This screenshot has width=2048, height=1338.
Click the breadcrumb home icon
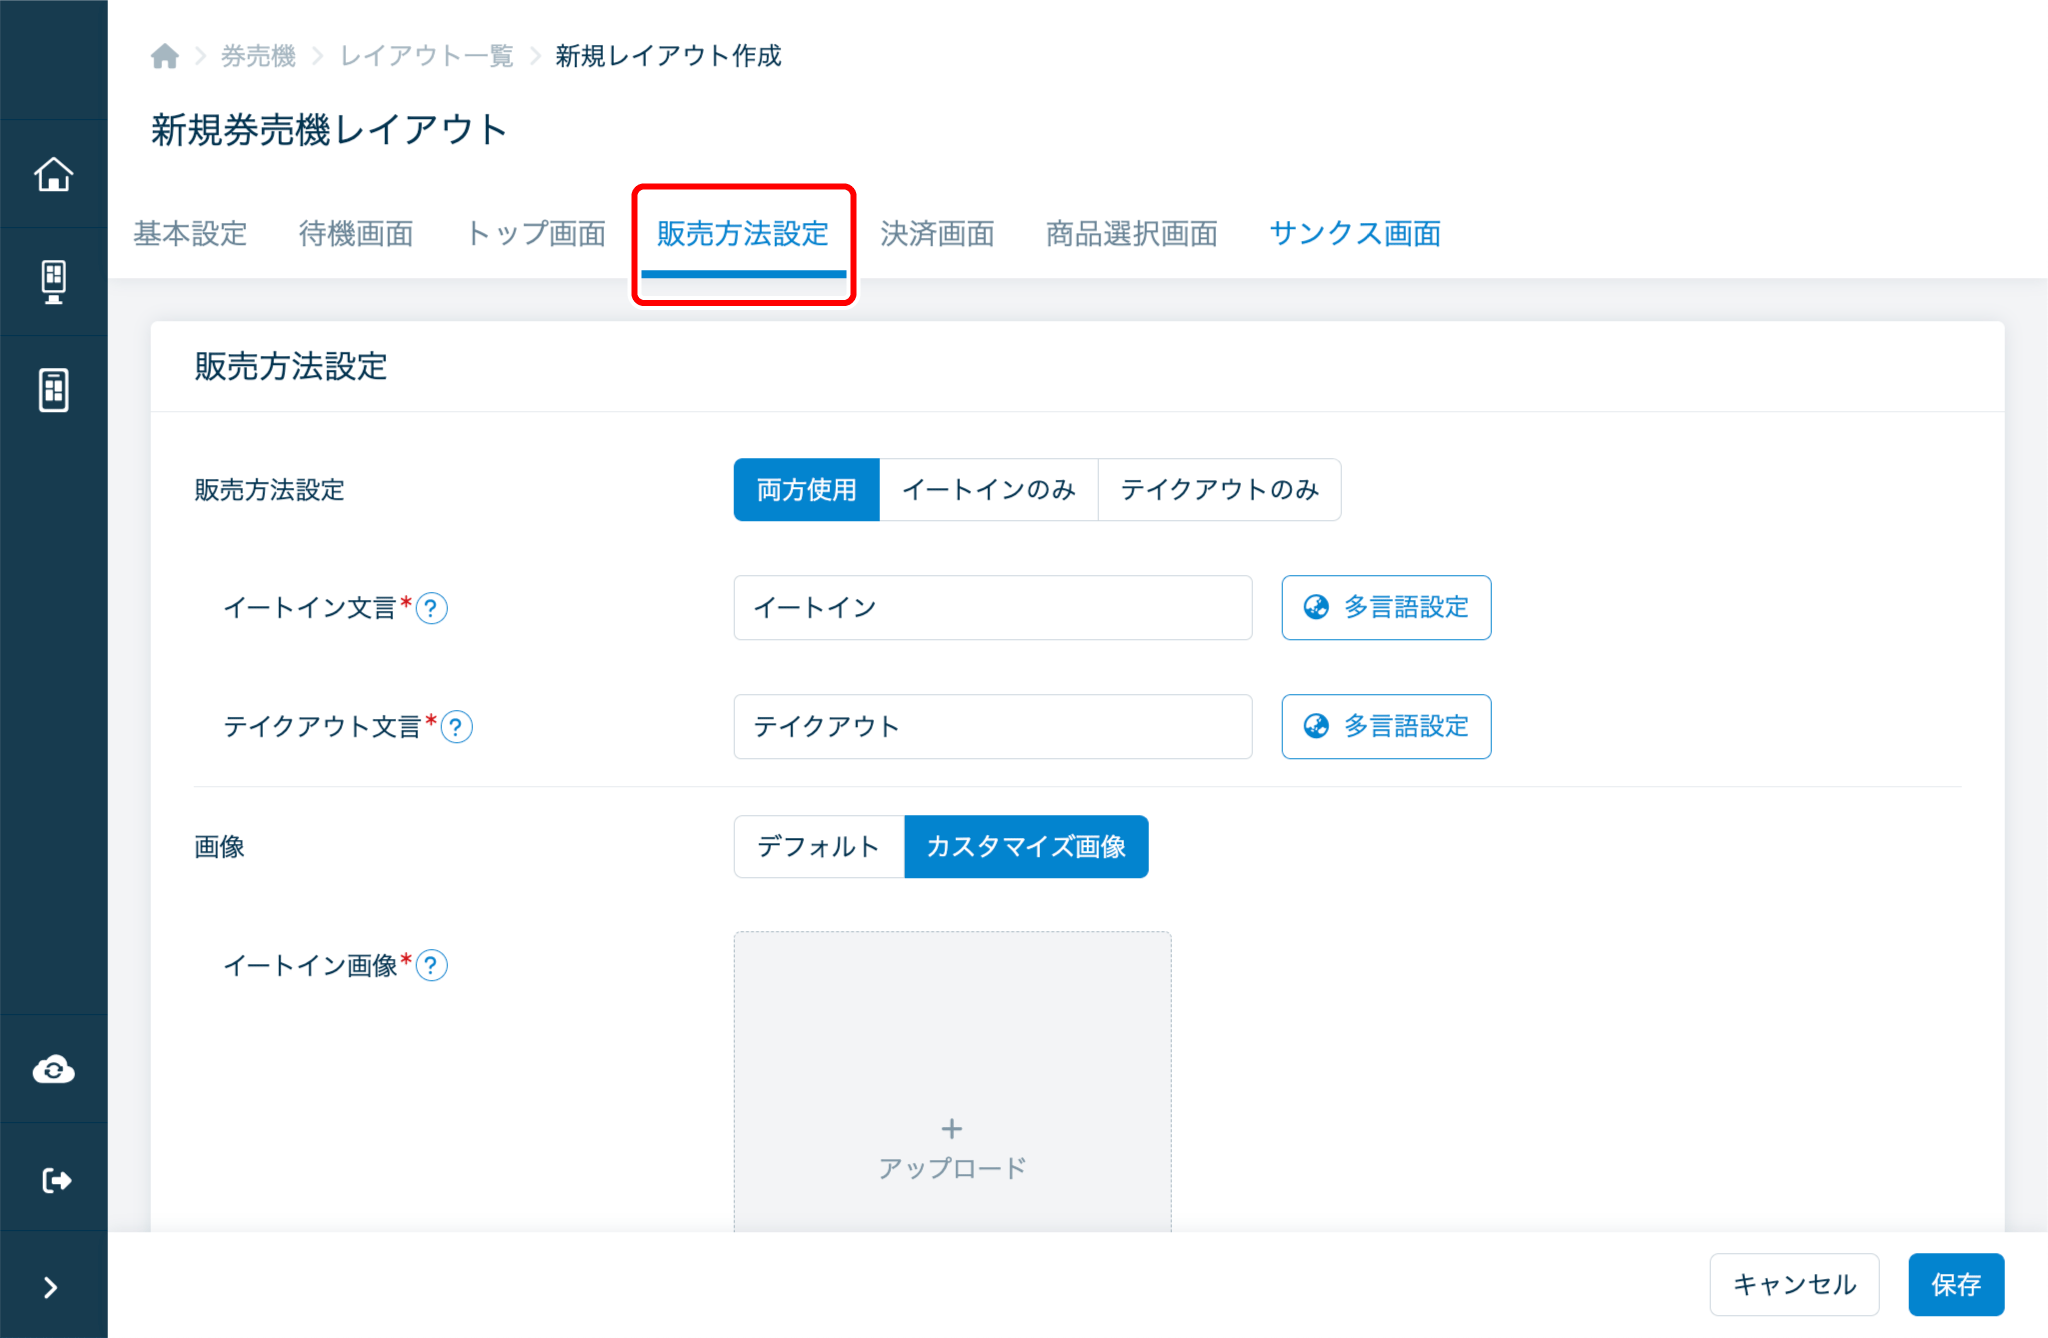(x=165, y=56)
